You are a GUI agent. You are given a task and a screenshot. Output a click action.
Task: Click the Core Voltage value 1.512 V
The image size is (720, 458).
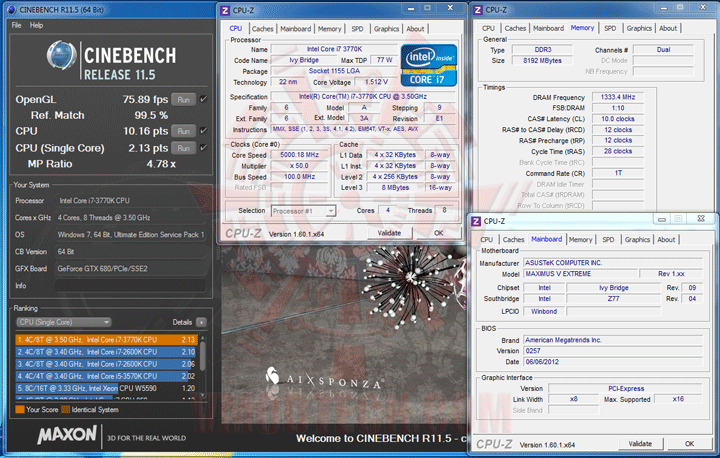pos(376,82)
